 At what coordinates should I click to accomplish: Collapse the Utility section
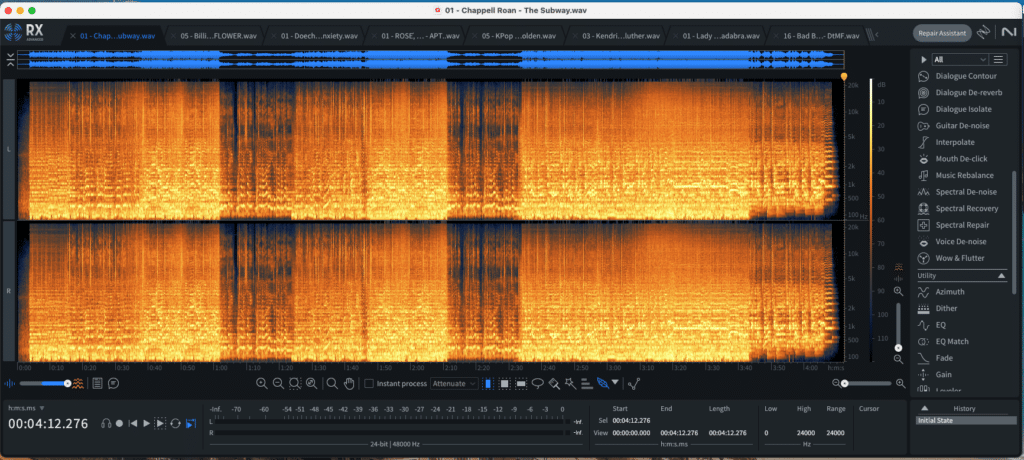click(x=1002, y=276)
